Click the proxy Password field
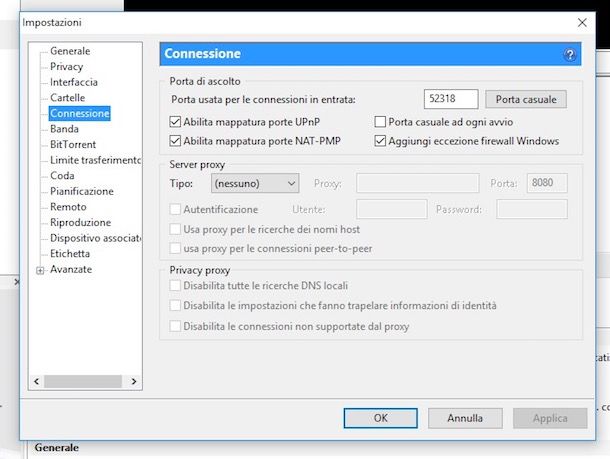 pos(531,209)
